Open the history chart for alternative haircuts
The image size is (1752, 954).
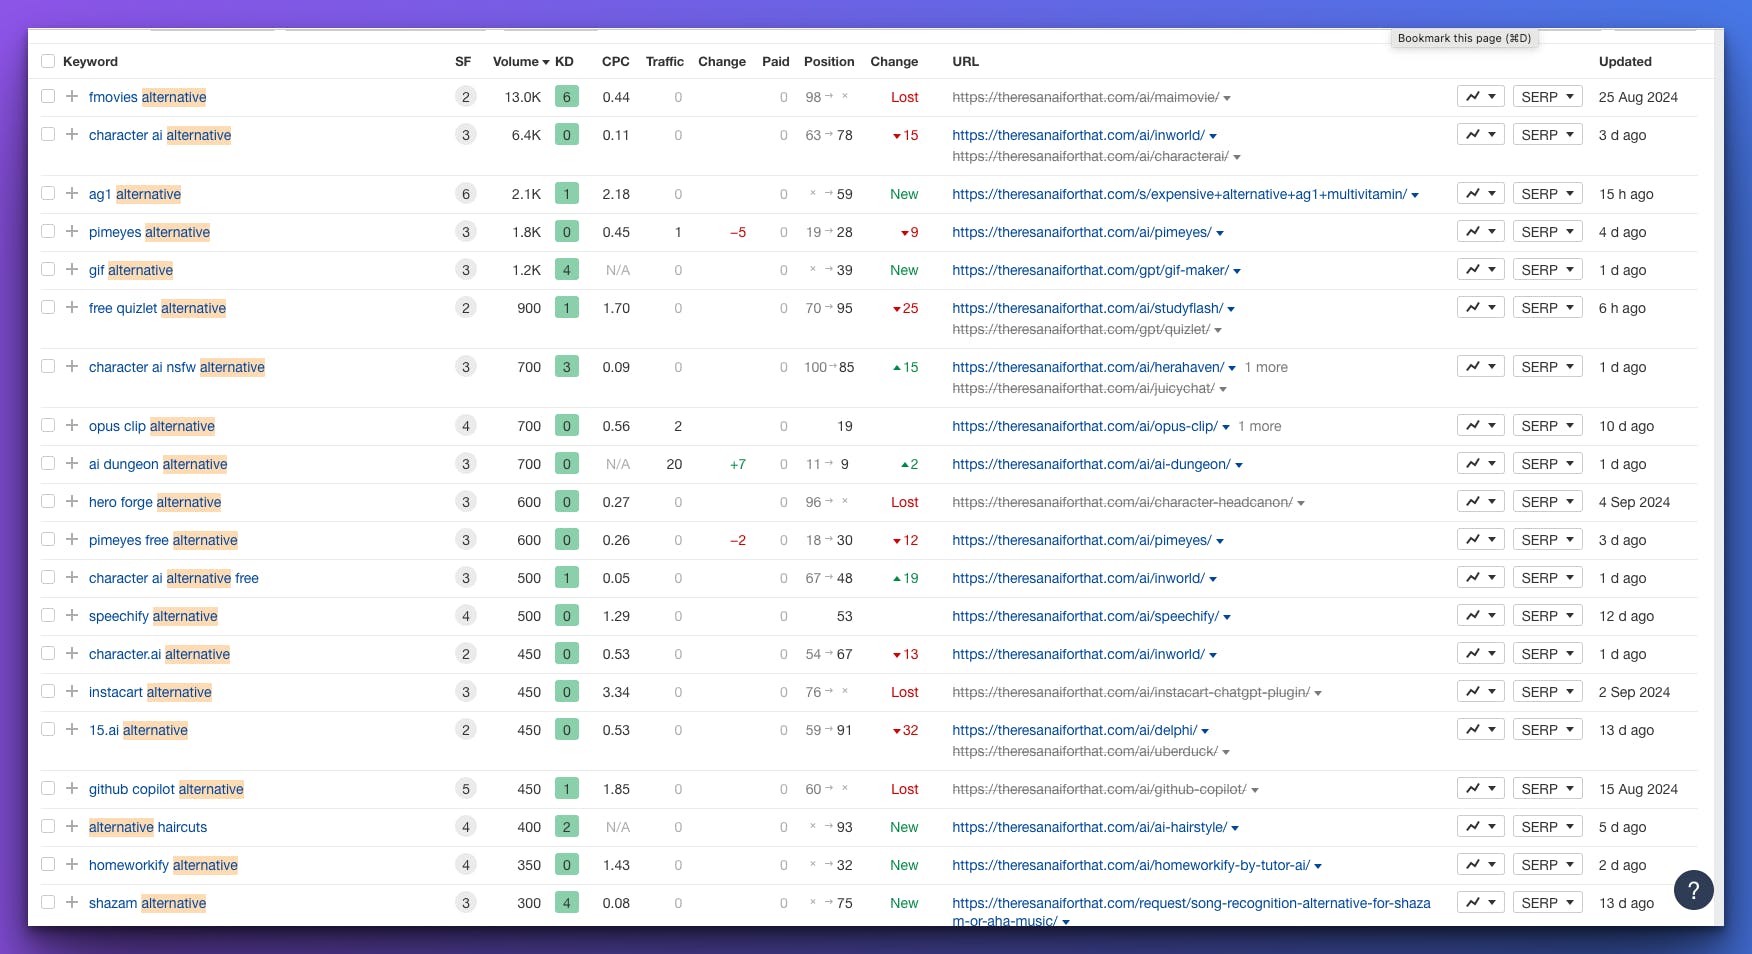1480,827
